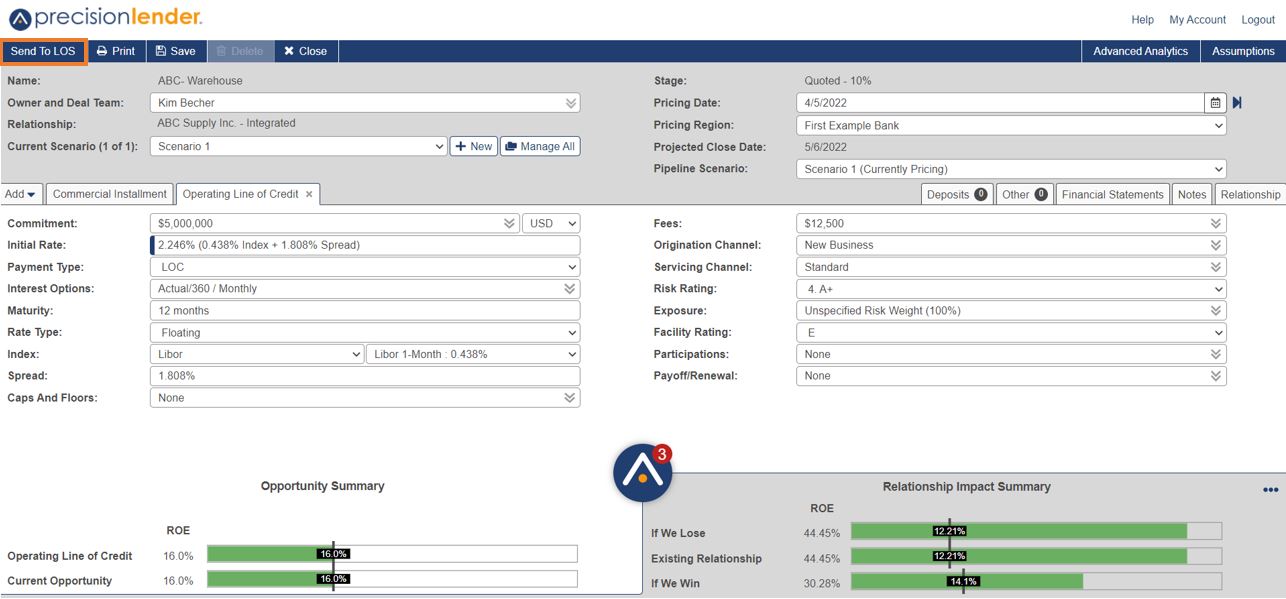Open the Risk Rating dropdown
The image size is (1286, 599).
point(1011,289)
